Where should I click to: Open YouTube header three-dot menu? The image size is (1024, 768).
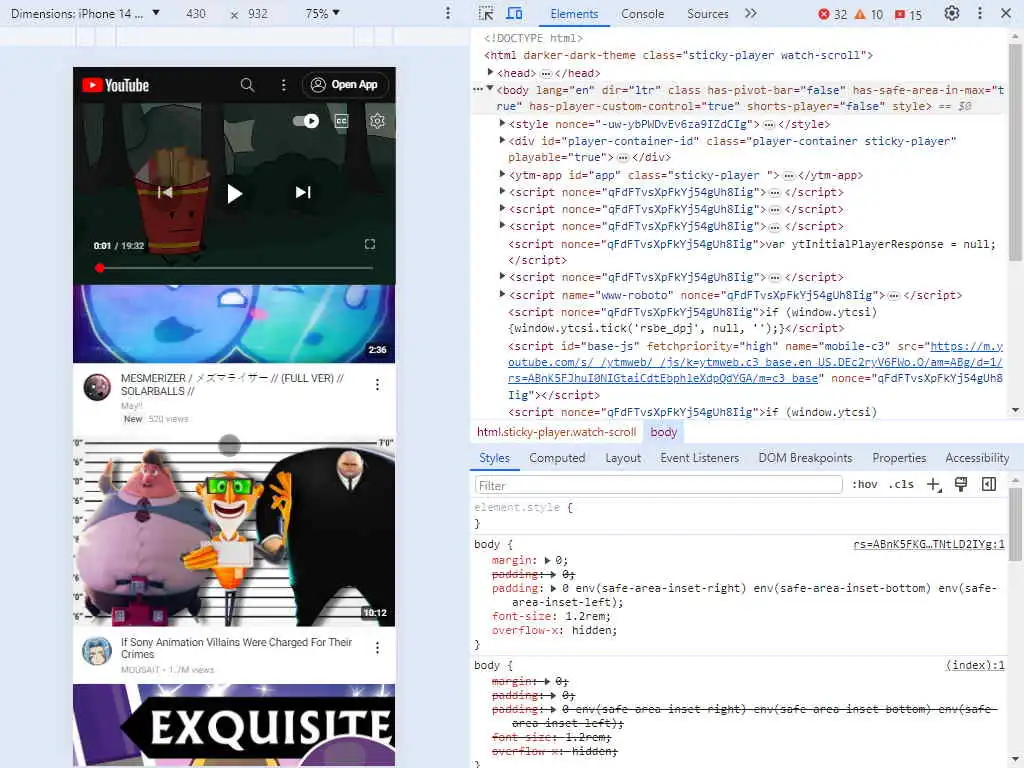pos(283,85)
